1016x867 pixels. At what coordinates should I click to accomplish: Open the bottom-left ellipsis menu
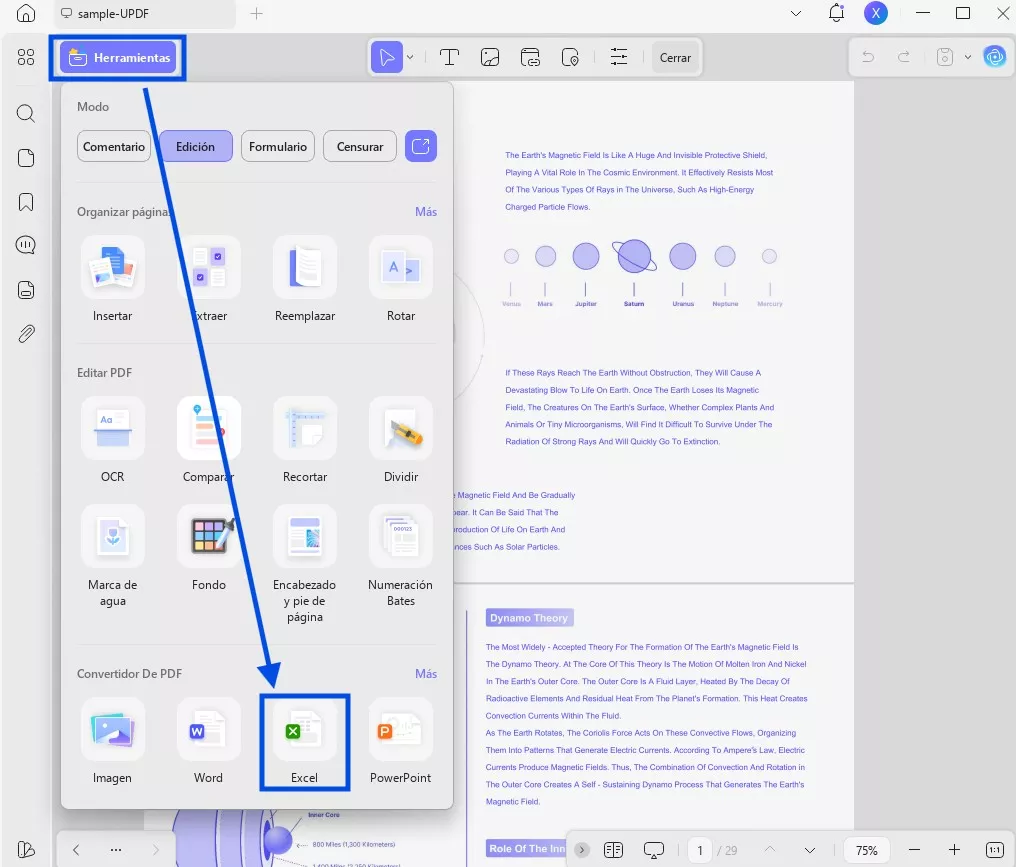tap(116, 850)
